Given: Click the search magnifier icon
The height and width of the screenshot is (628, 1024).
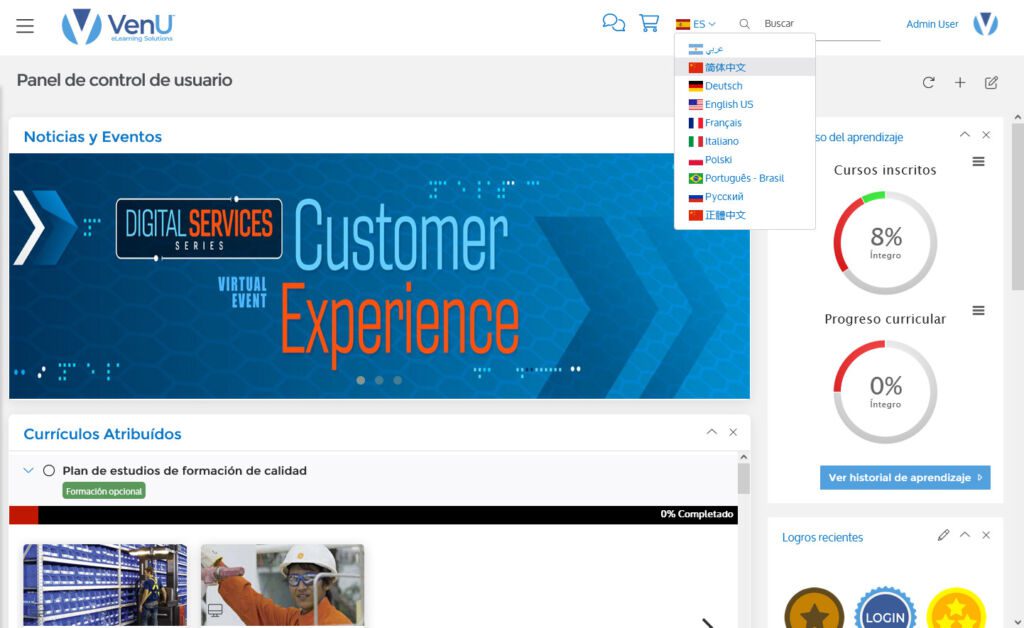Looking at the screenshot, I should (744, 23).
